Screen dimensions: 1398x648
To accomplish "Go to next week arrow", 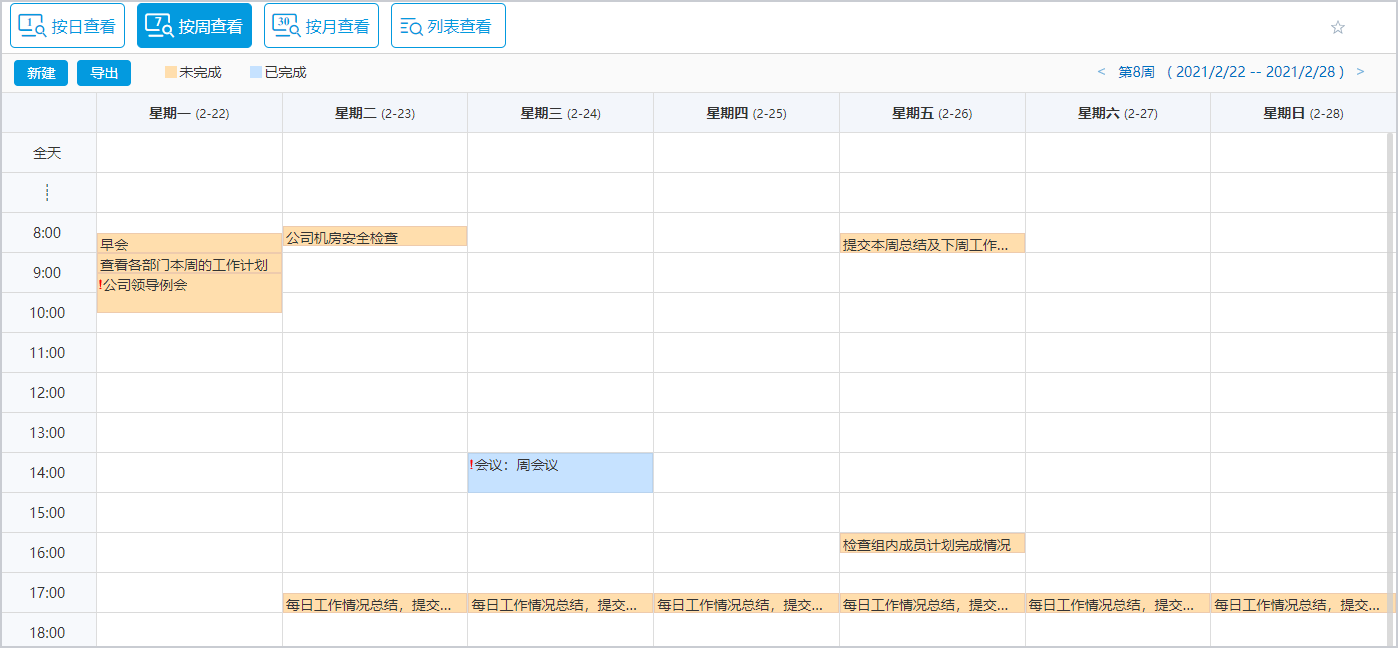I will 1360,72.
